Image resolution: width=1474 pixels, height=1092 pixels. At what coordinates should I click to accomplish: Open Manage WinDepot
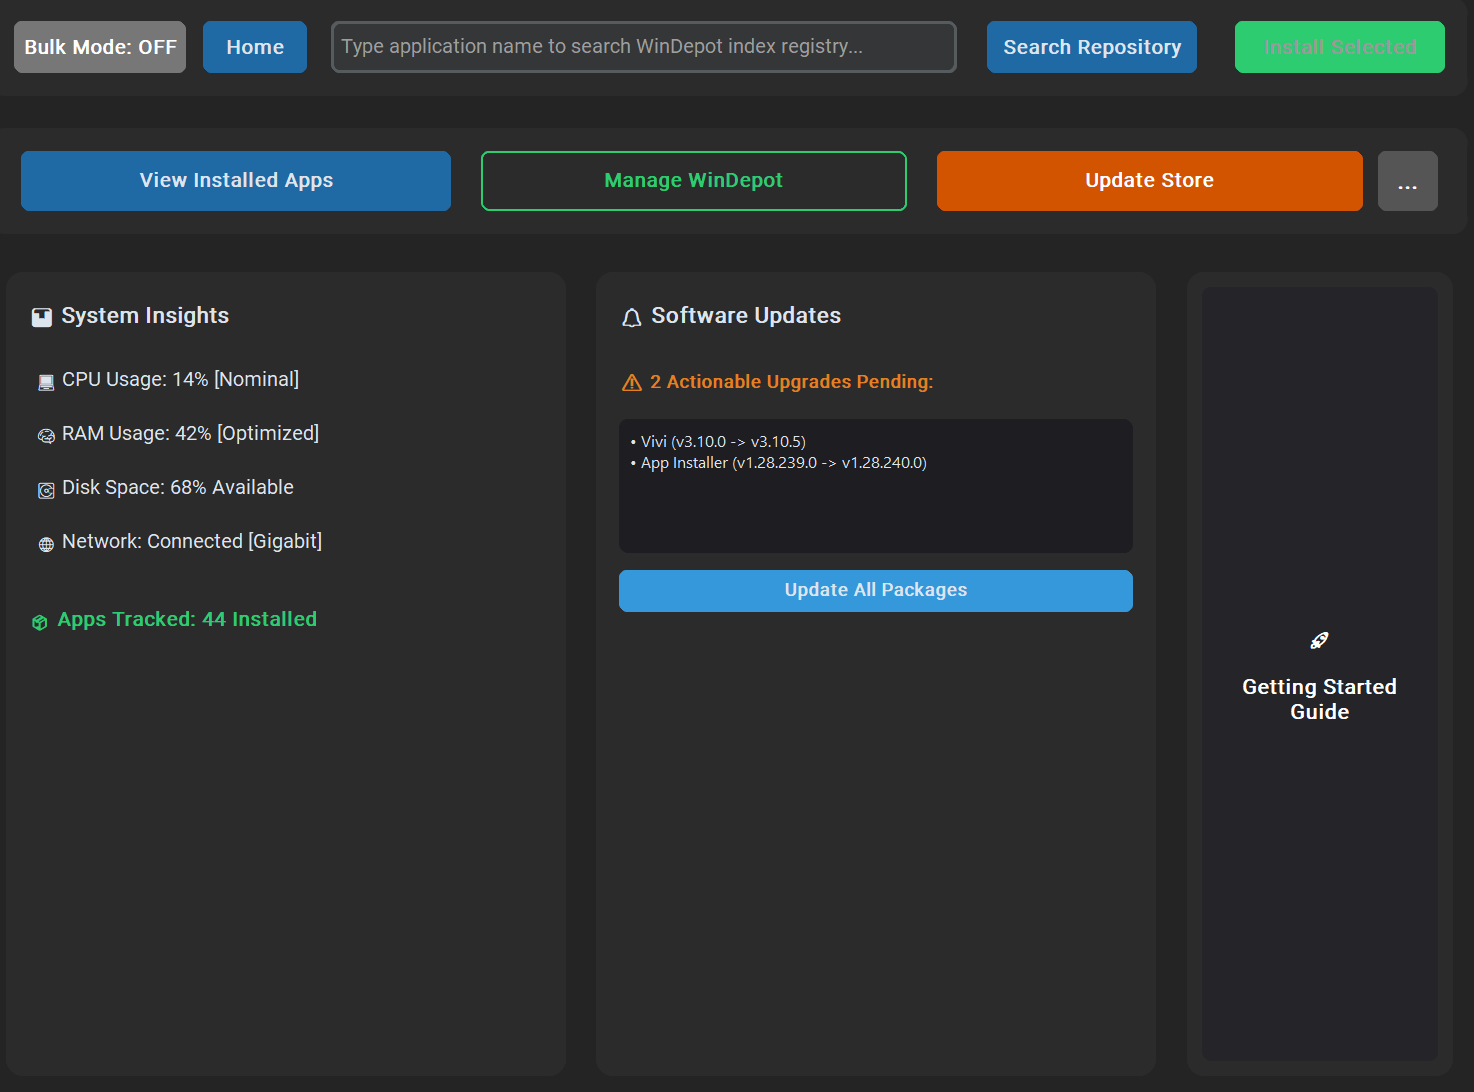pos(694,181)
